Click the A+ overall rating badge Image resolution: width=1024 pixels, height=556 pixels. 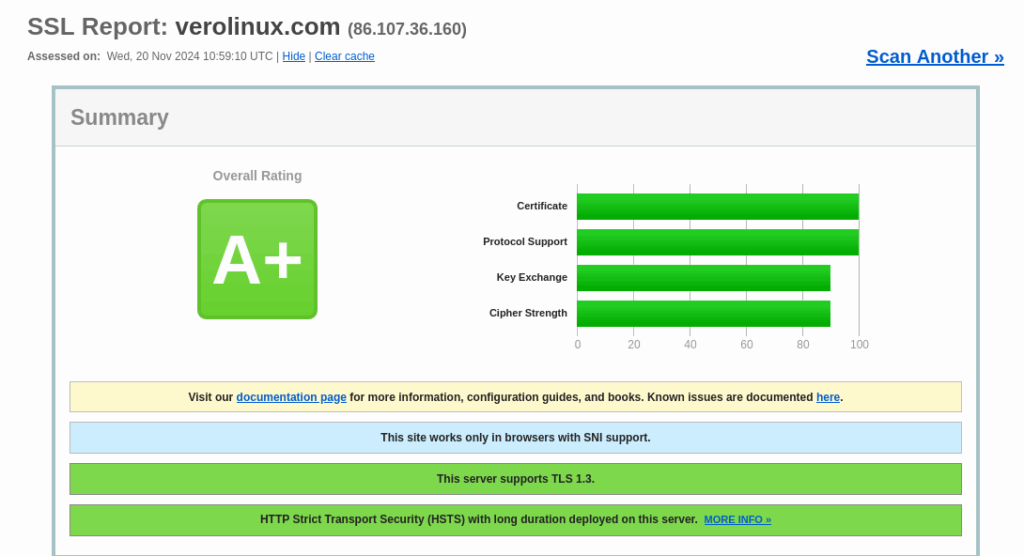click(x=257, y=259)
